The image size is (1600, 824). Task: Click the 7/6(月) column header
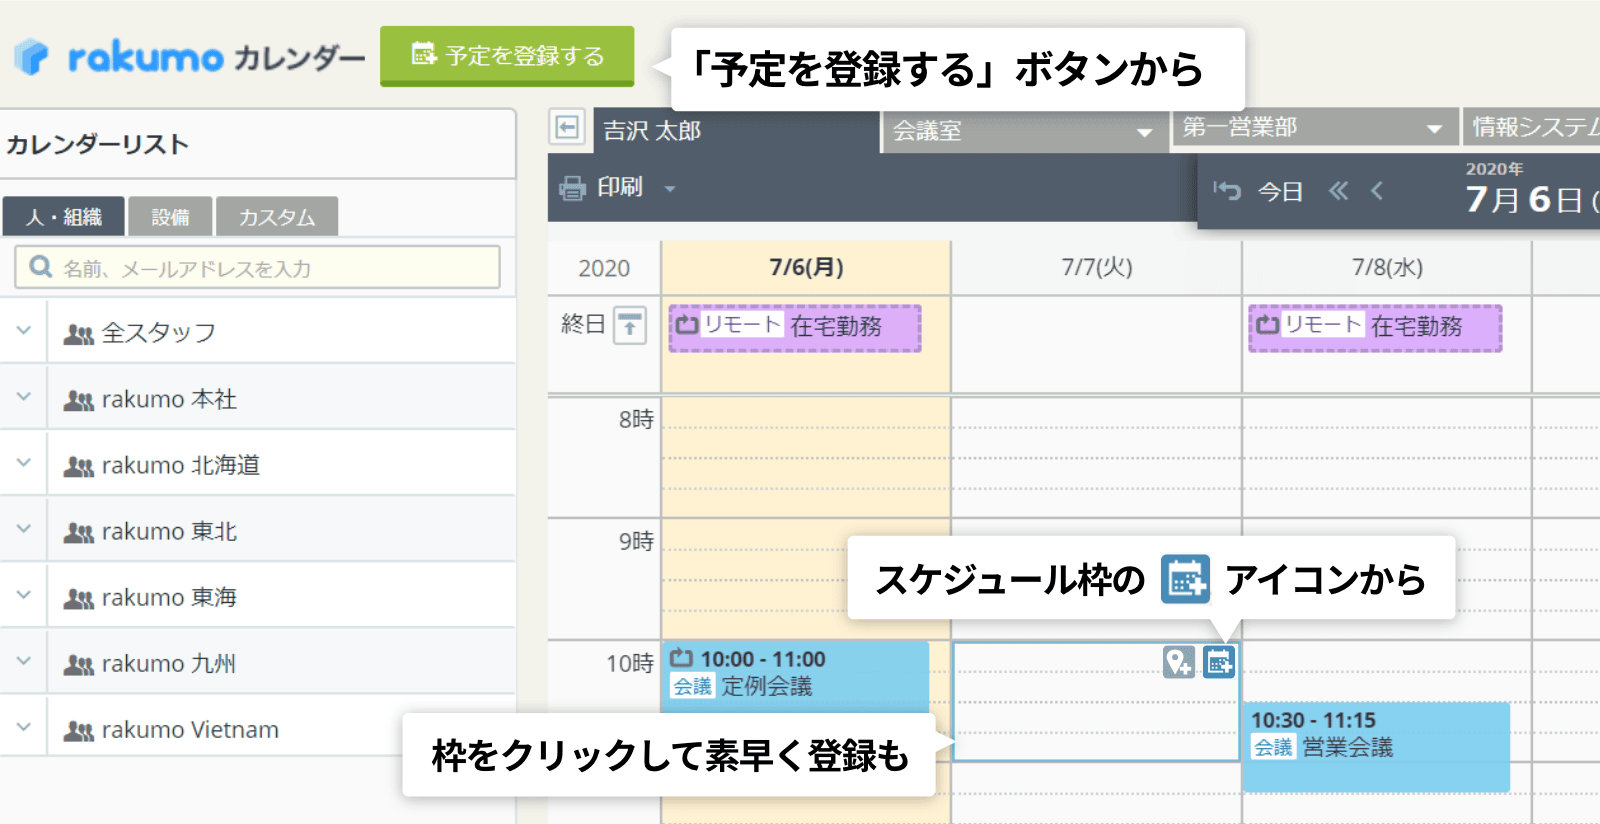pos(806,267)
